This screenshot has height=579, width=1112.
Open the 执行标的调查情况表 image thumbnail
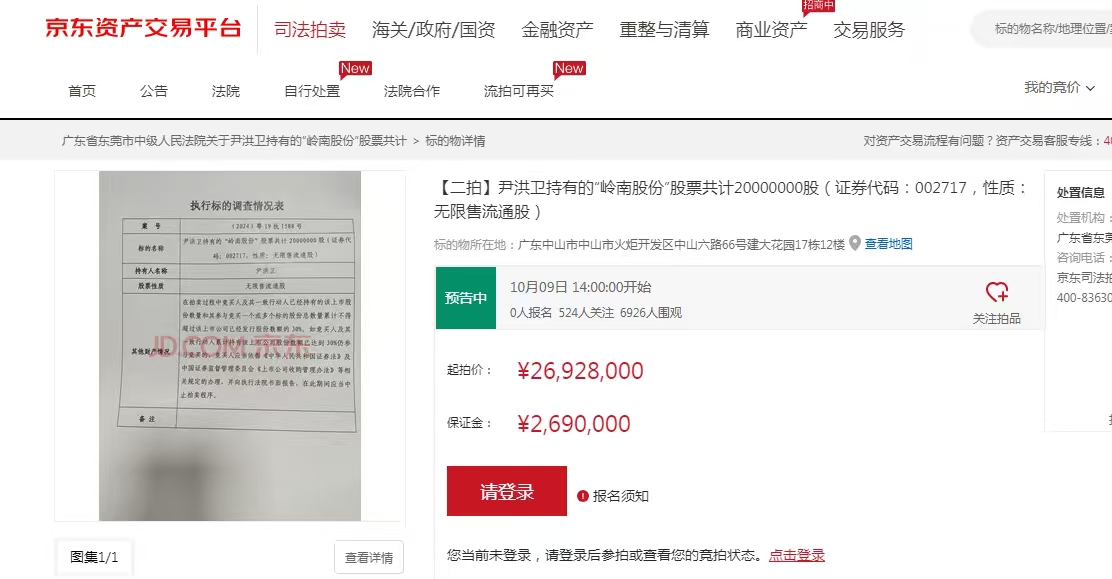[x=230, y=346]
